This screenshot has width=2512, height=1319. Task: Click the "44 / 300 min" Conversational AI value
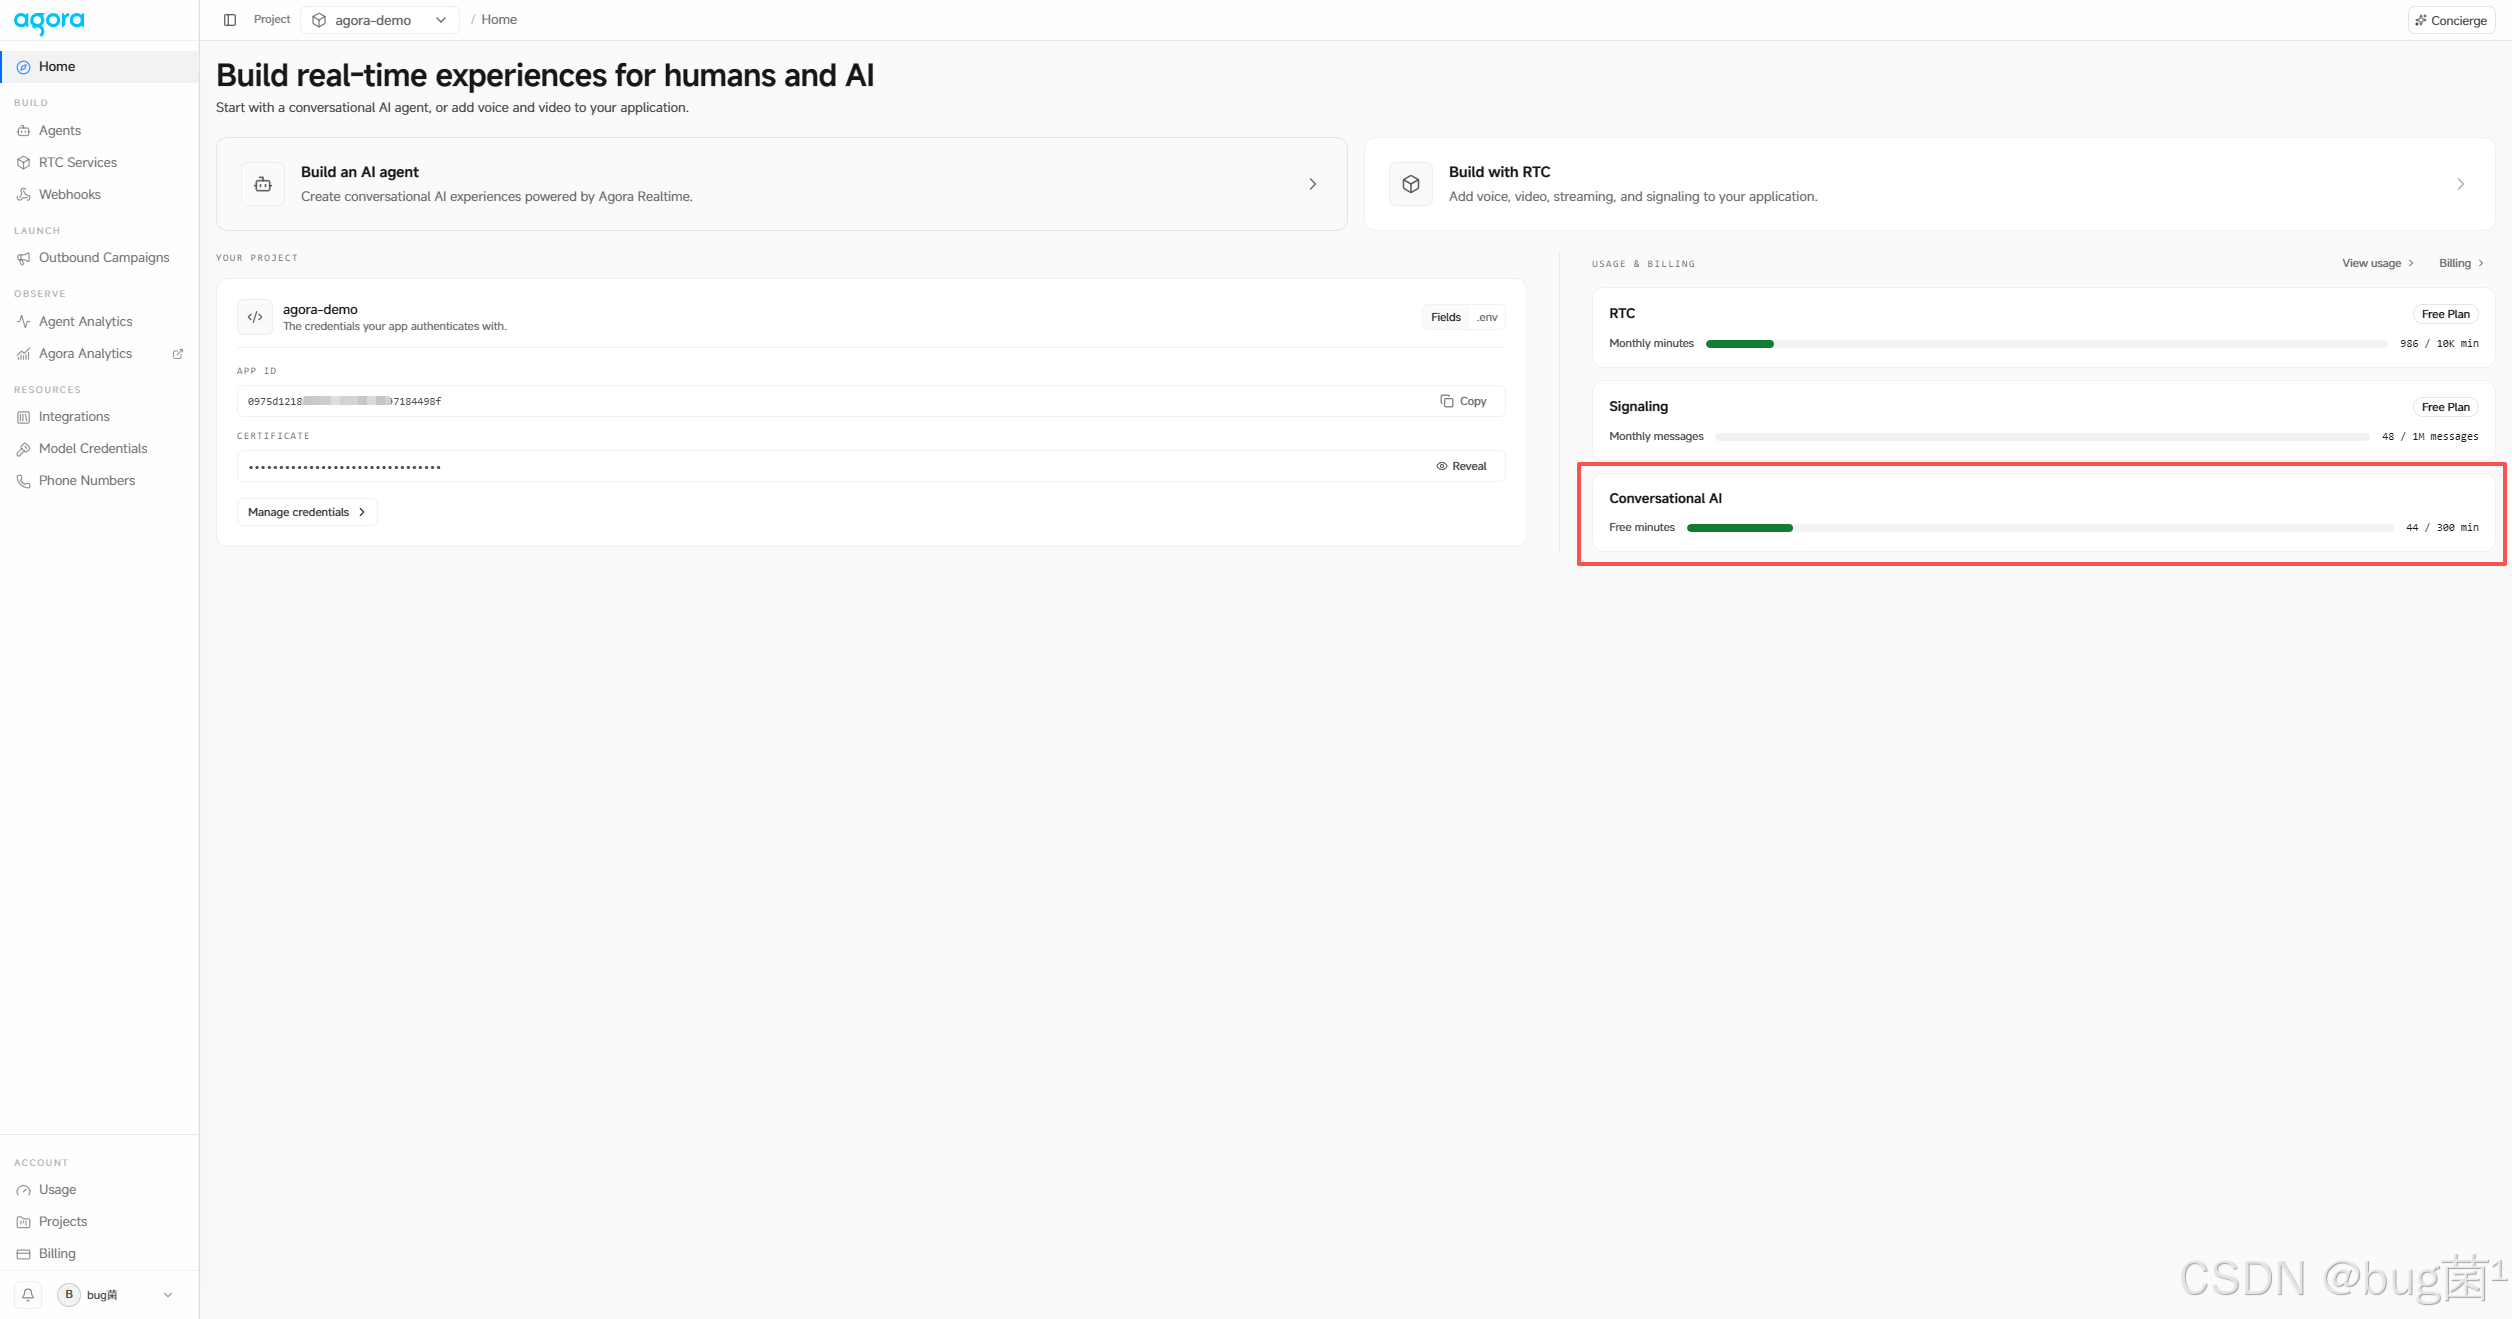[x=2442, y=528]
